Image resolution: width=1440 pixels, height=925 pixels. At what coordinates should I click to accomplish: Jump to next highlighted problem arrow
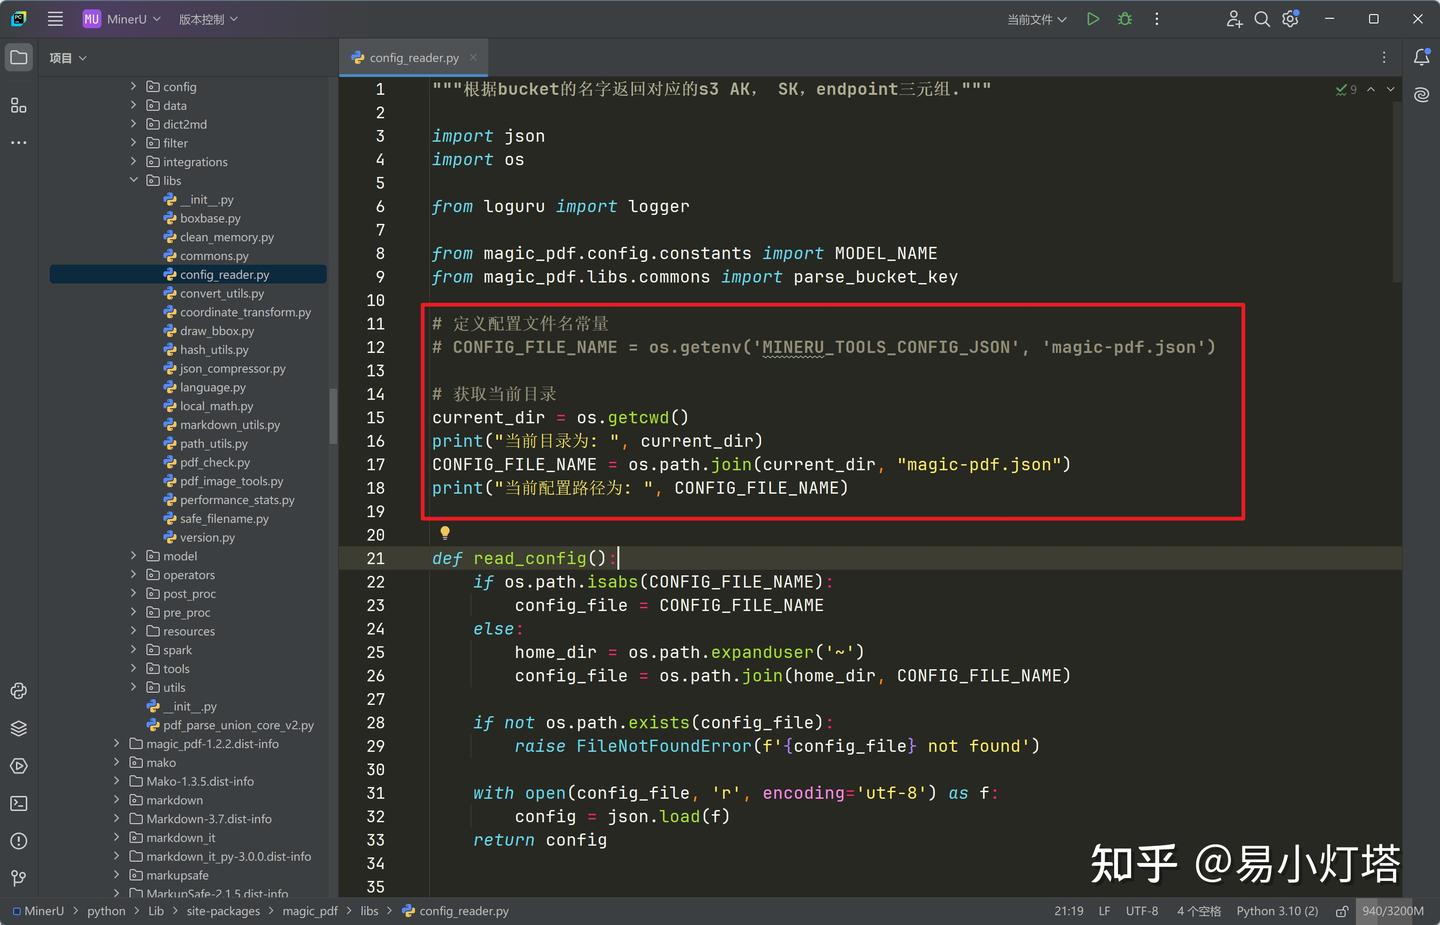(x=1390, y=89)
